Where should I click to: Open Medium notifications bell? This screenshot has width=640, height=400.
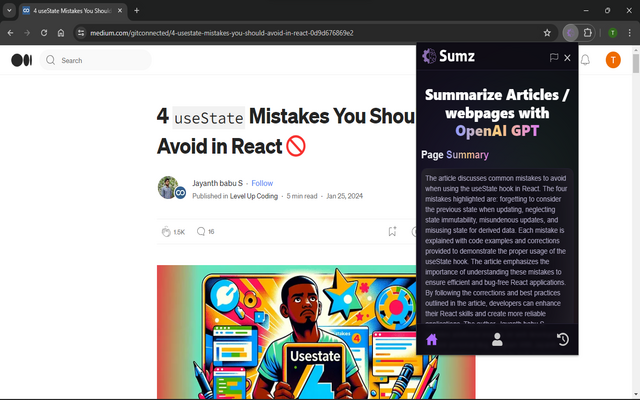(x=585, y=60)
